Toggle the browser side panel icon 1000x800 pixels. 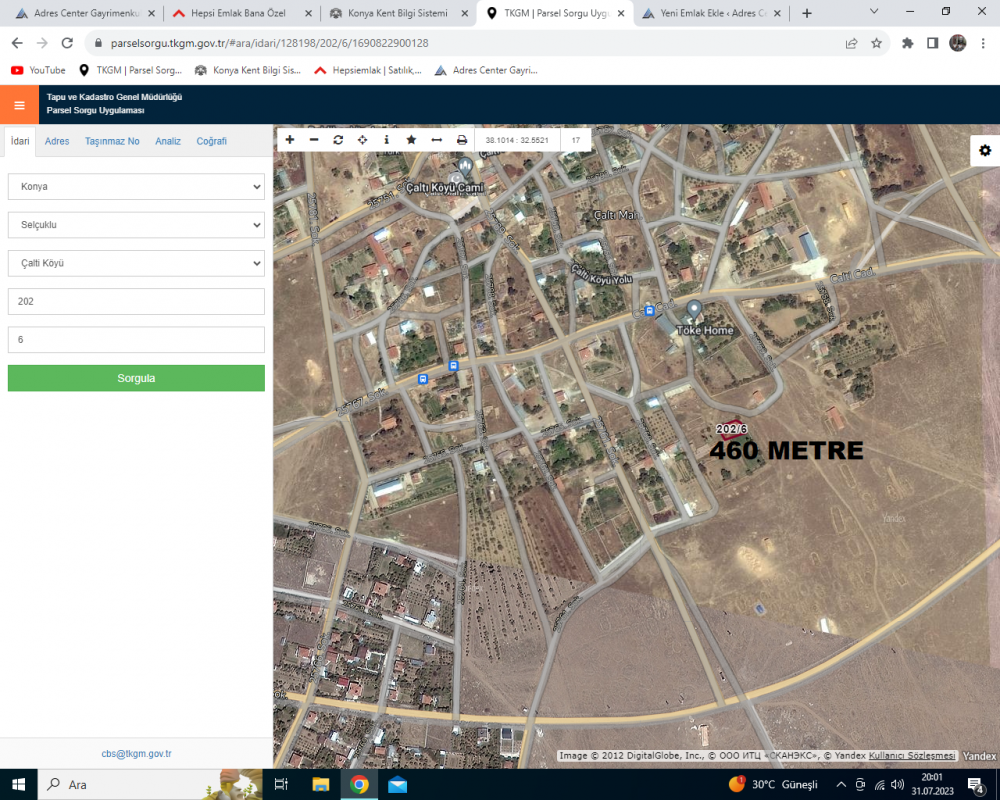pos(932,43)
